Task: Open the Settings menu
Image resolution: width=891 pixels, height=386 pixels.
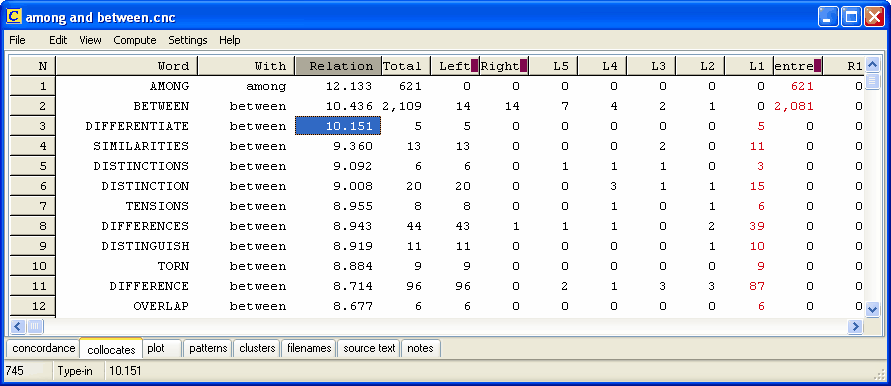Action: pos(188,40)
